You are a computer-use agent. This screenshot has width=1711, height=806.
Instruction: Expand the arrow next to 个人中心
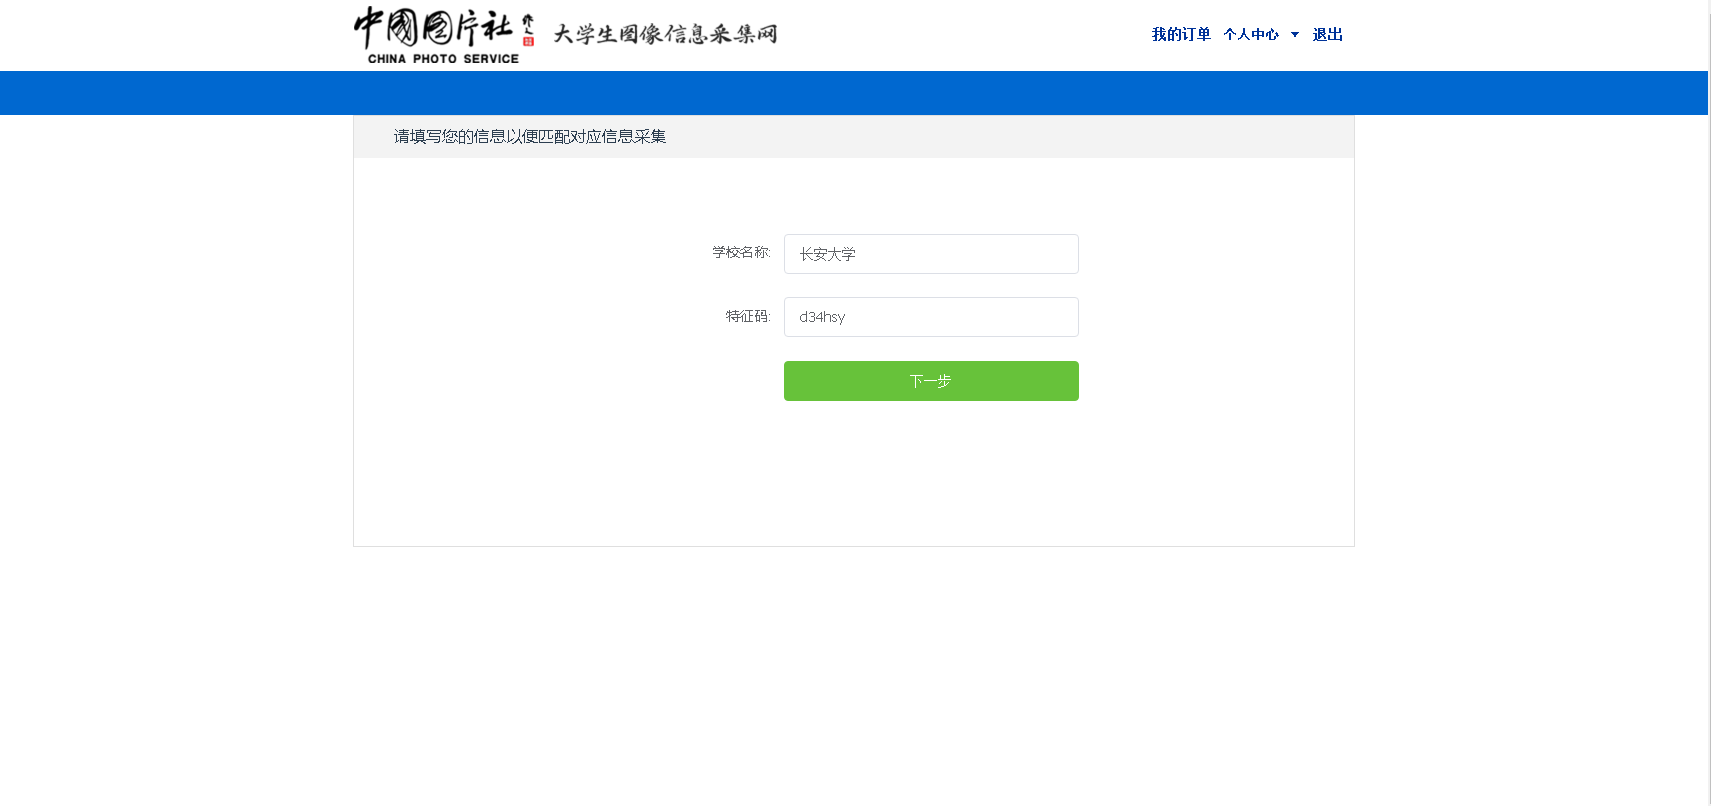tap(1295, 35)
